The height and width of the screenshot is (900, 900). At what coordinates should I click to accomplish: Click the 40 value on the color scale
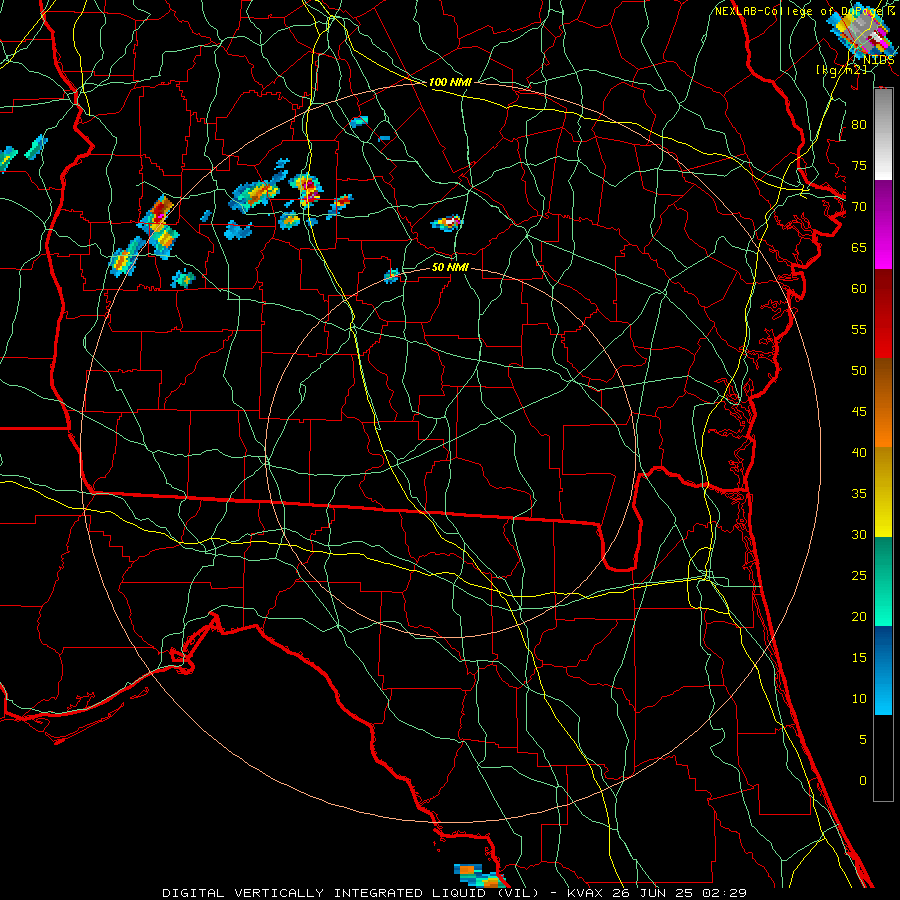coord(859,452)
